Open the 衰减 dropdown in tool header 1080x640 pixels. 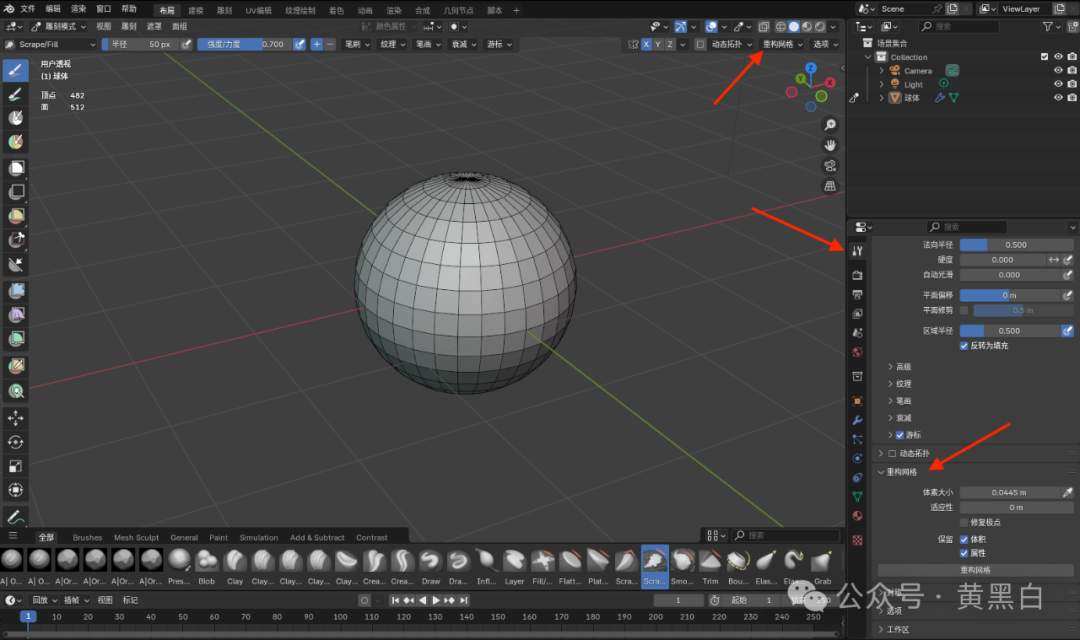(x=463, y=44)
